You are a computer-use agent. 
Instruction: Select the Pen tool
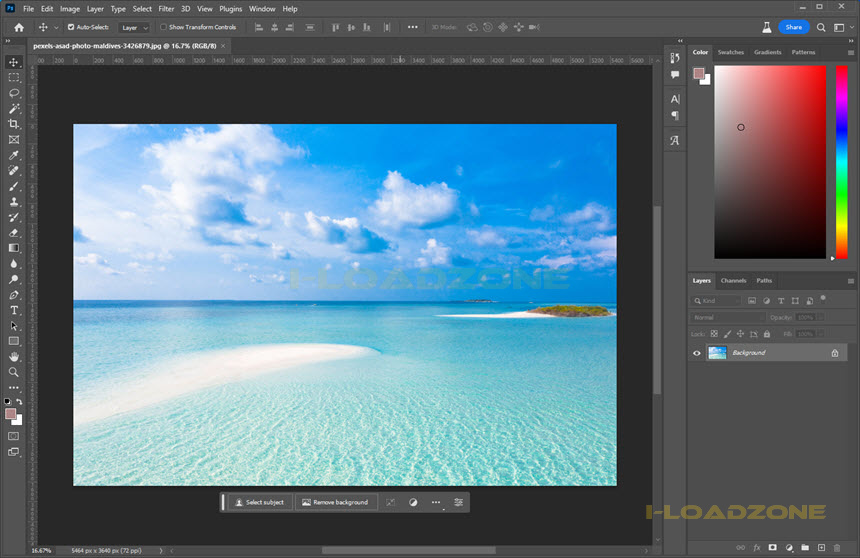(14, 295)
